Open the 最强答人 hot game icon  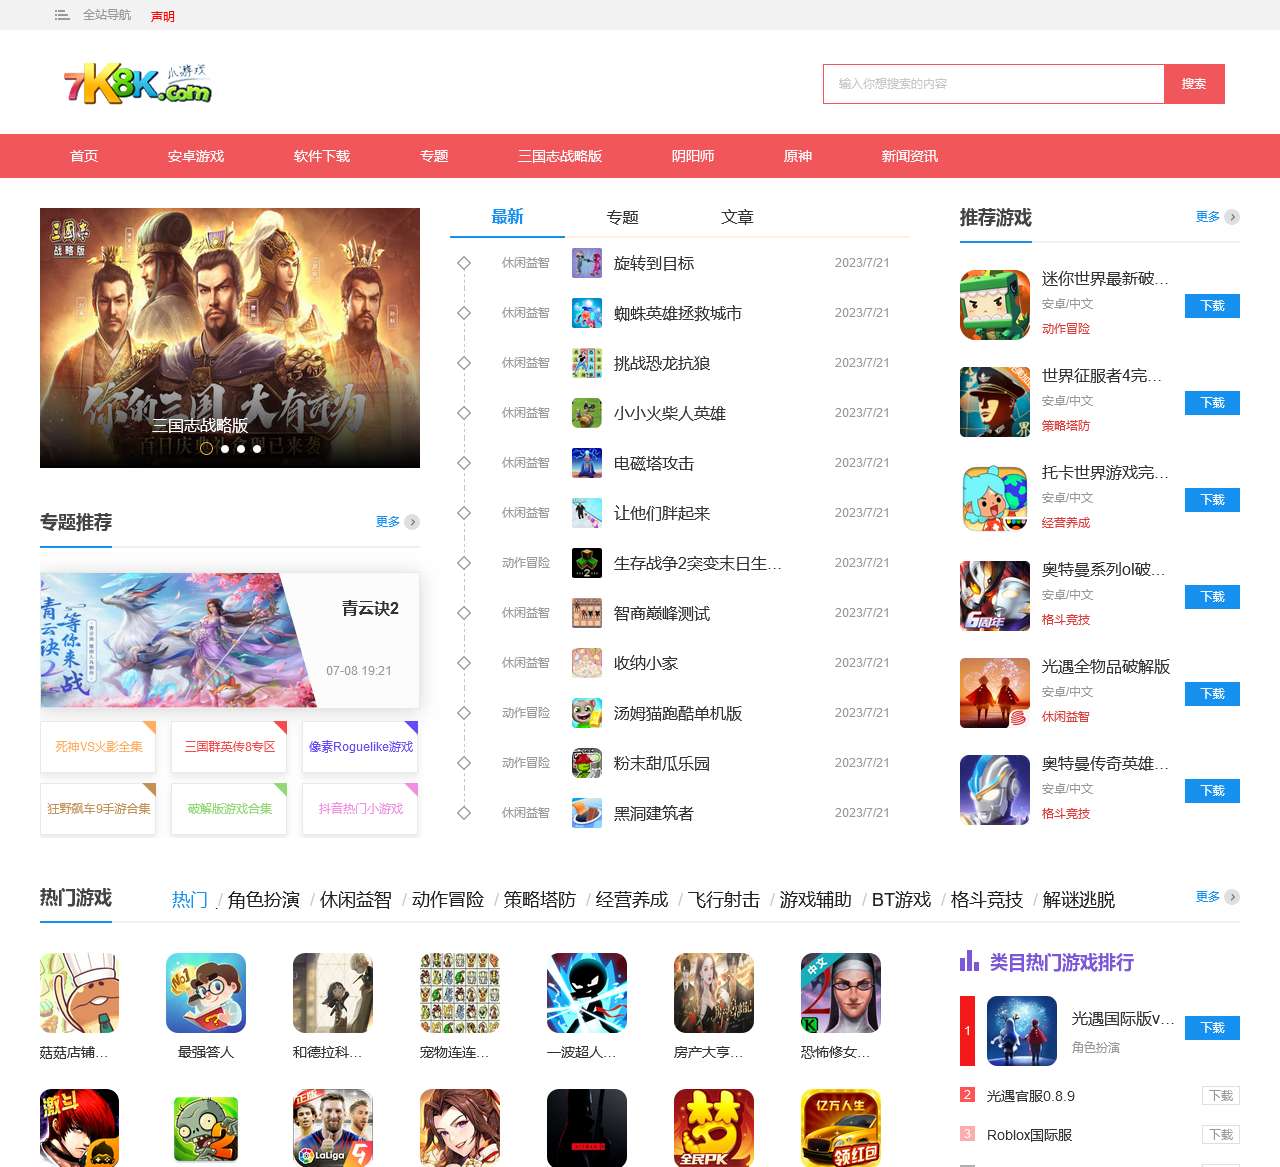pyautogui.click(x=206, y=993)
